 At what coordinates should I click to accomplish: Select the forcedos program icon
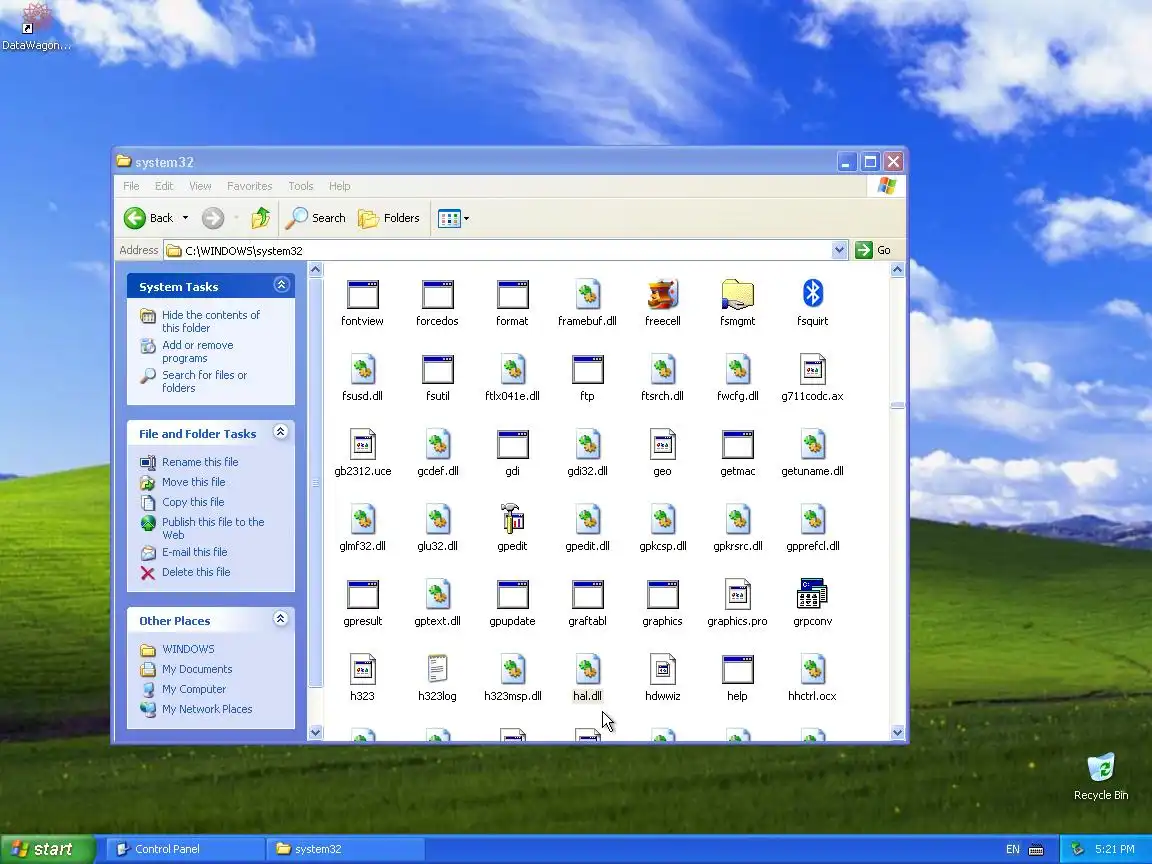437,295
